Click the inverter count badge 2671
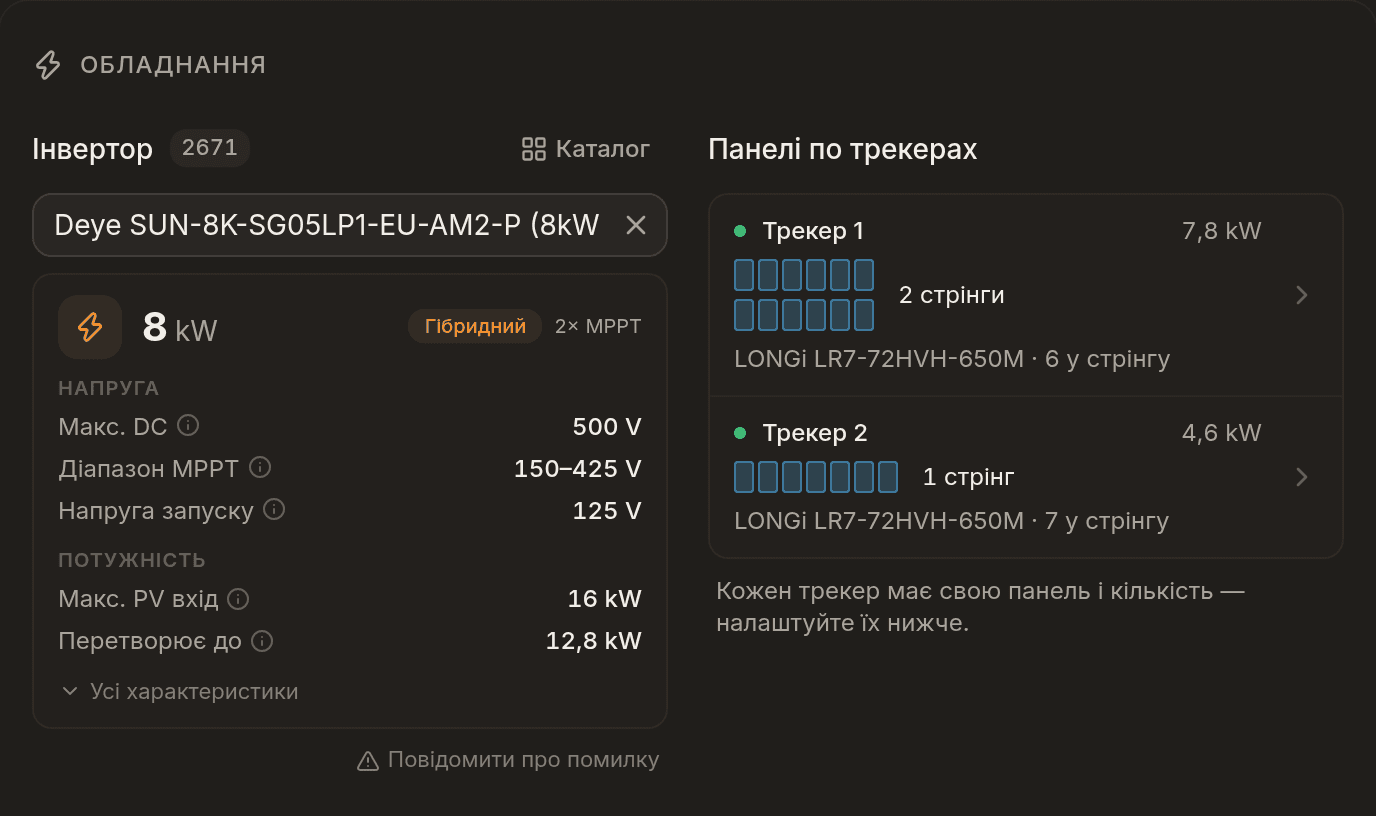 (210, 148)
